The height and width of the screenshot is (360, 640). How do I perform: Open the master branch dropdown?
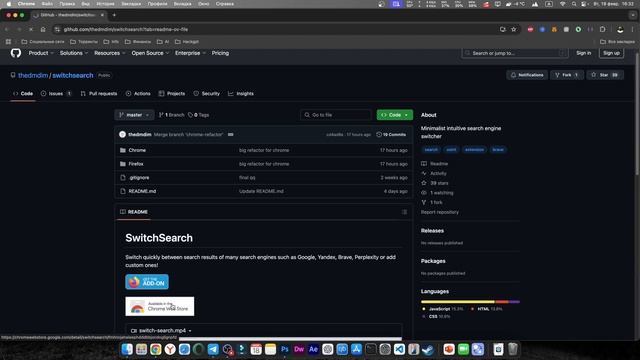[134, 115]
